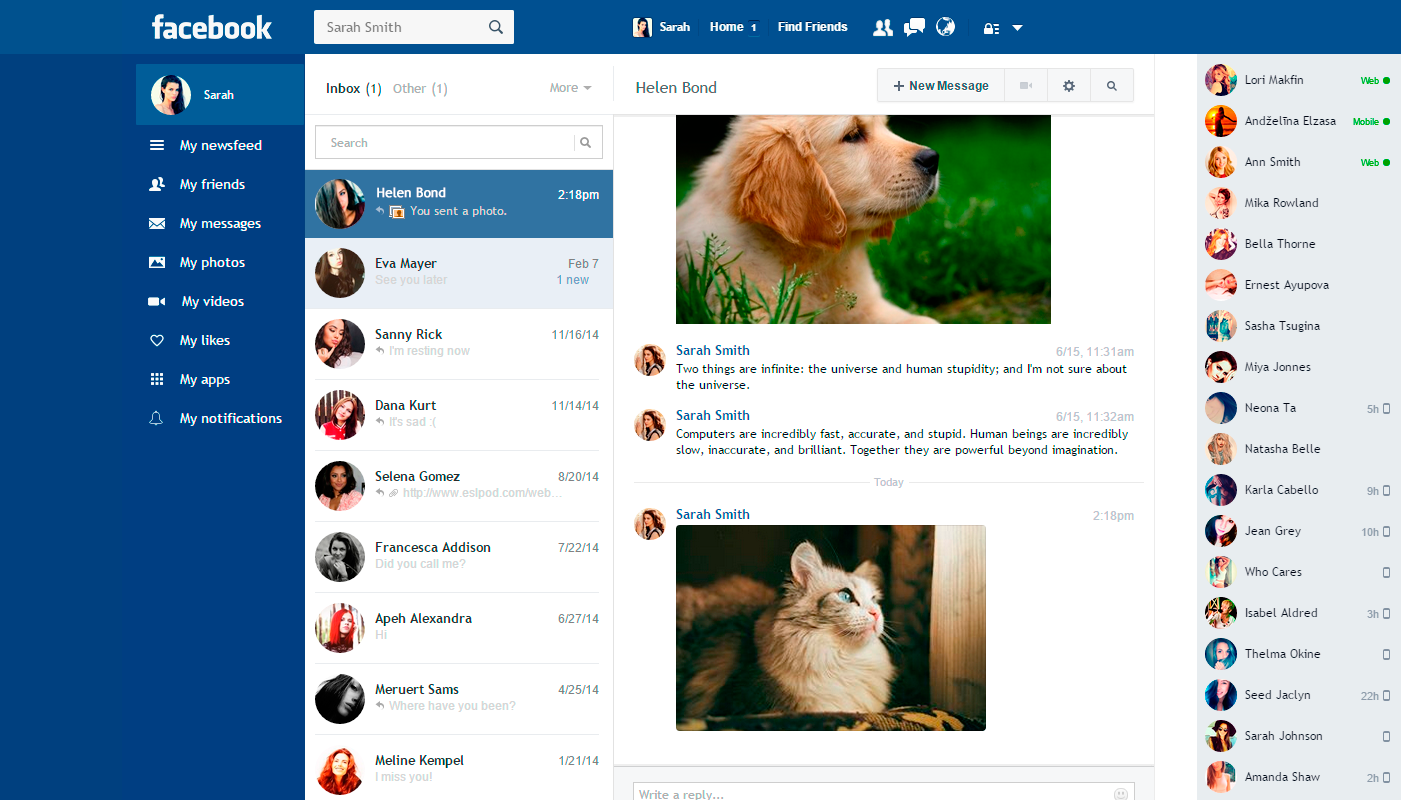Chat with Sasha Tsugina in contacts list
This screenshot has height=800, width=1401.
(x=1297, y=326)
